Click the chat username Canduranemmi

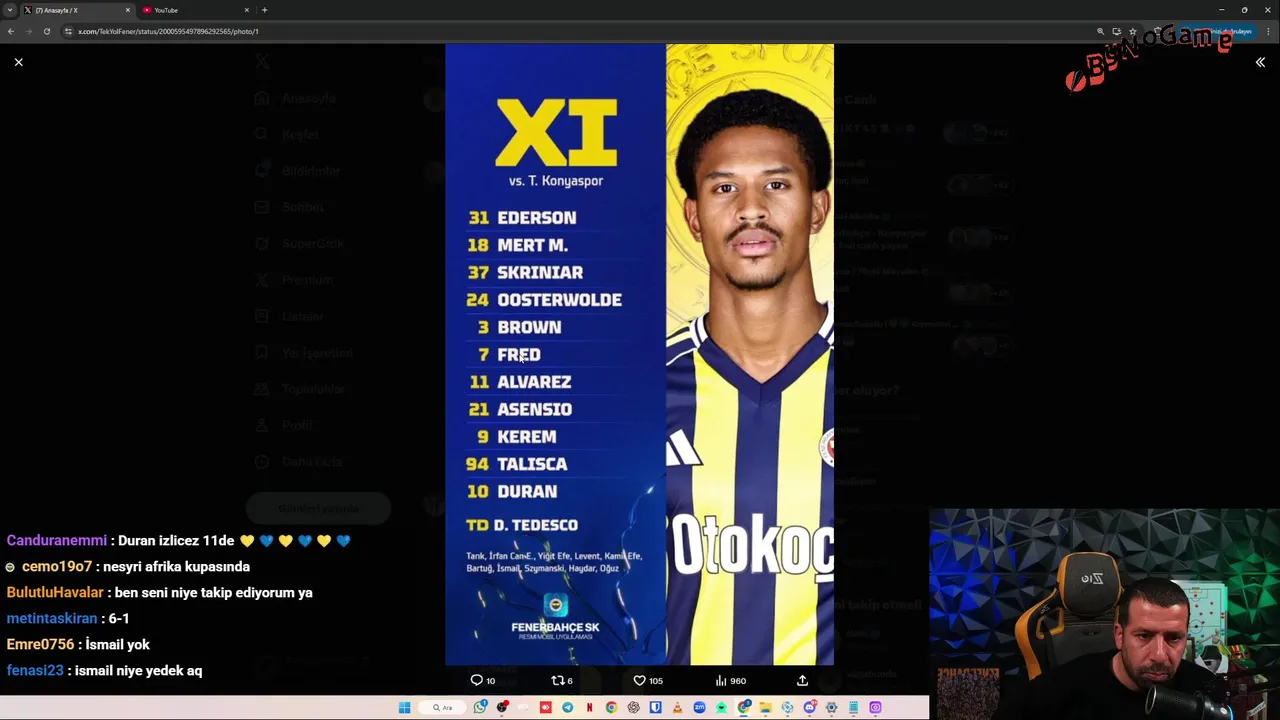[56, 540]
